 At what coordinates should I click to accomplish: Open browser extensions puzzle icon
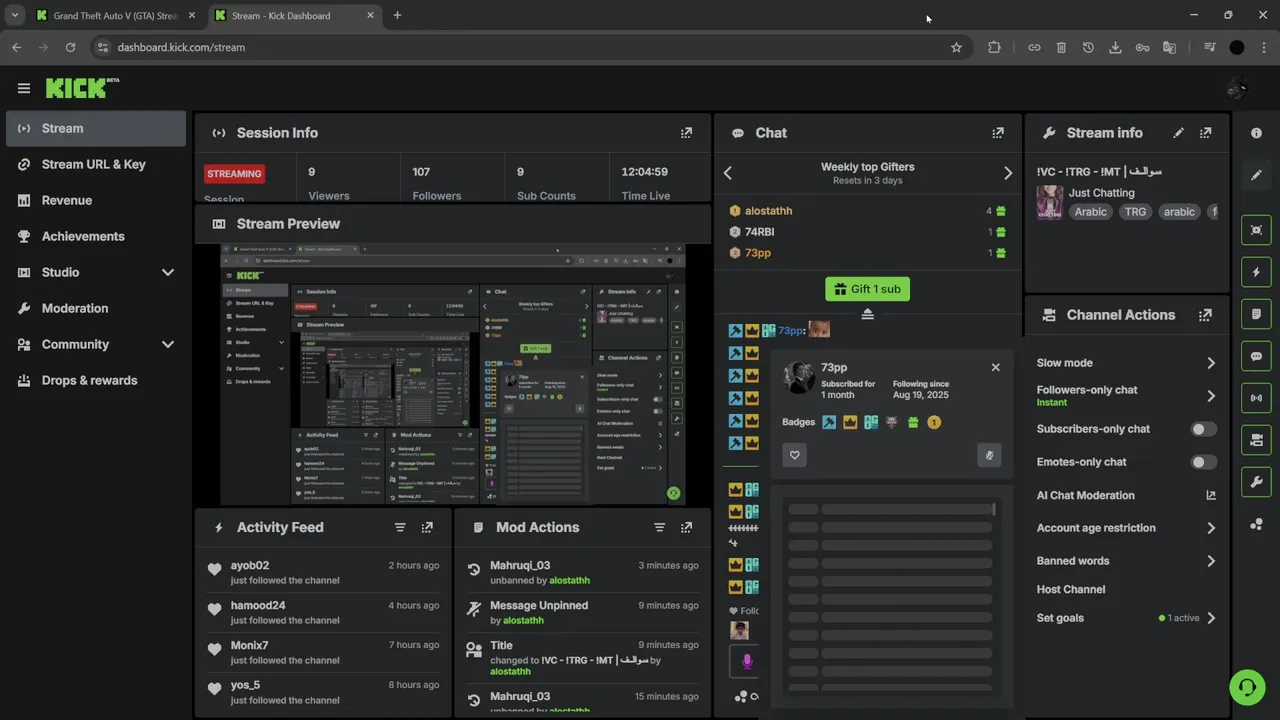pos(994,47)
